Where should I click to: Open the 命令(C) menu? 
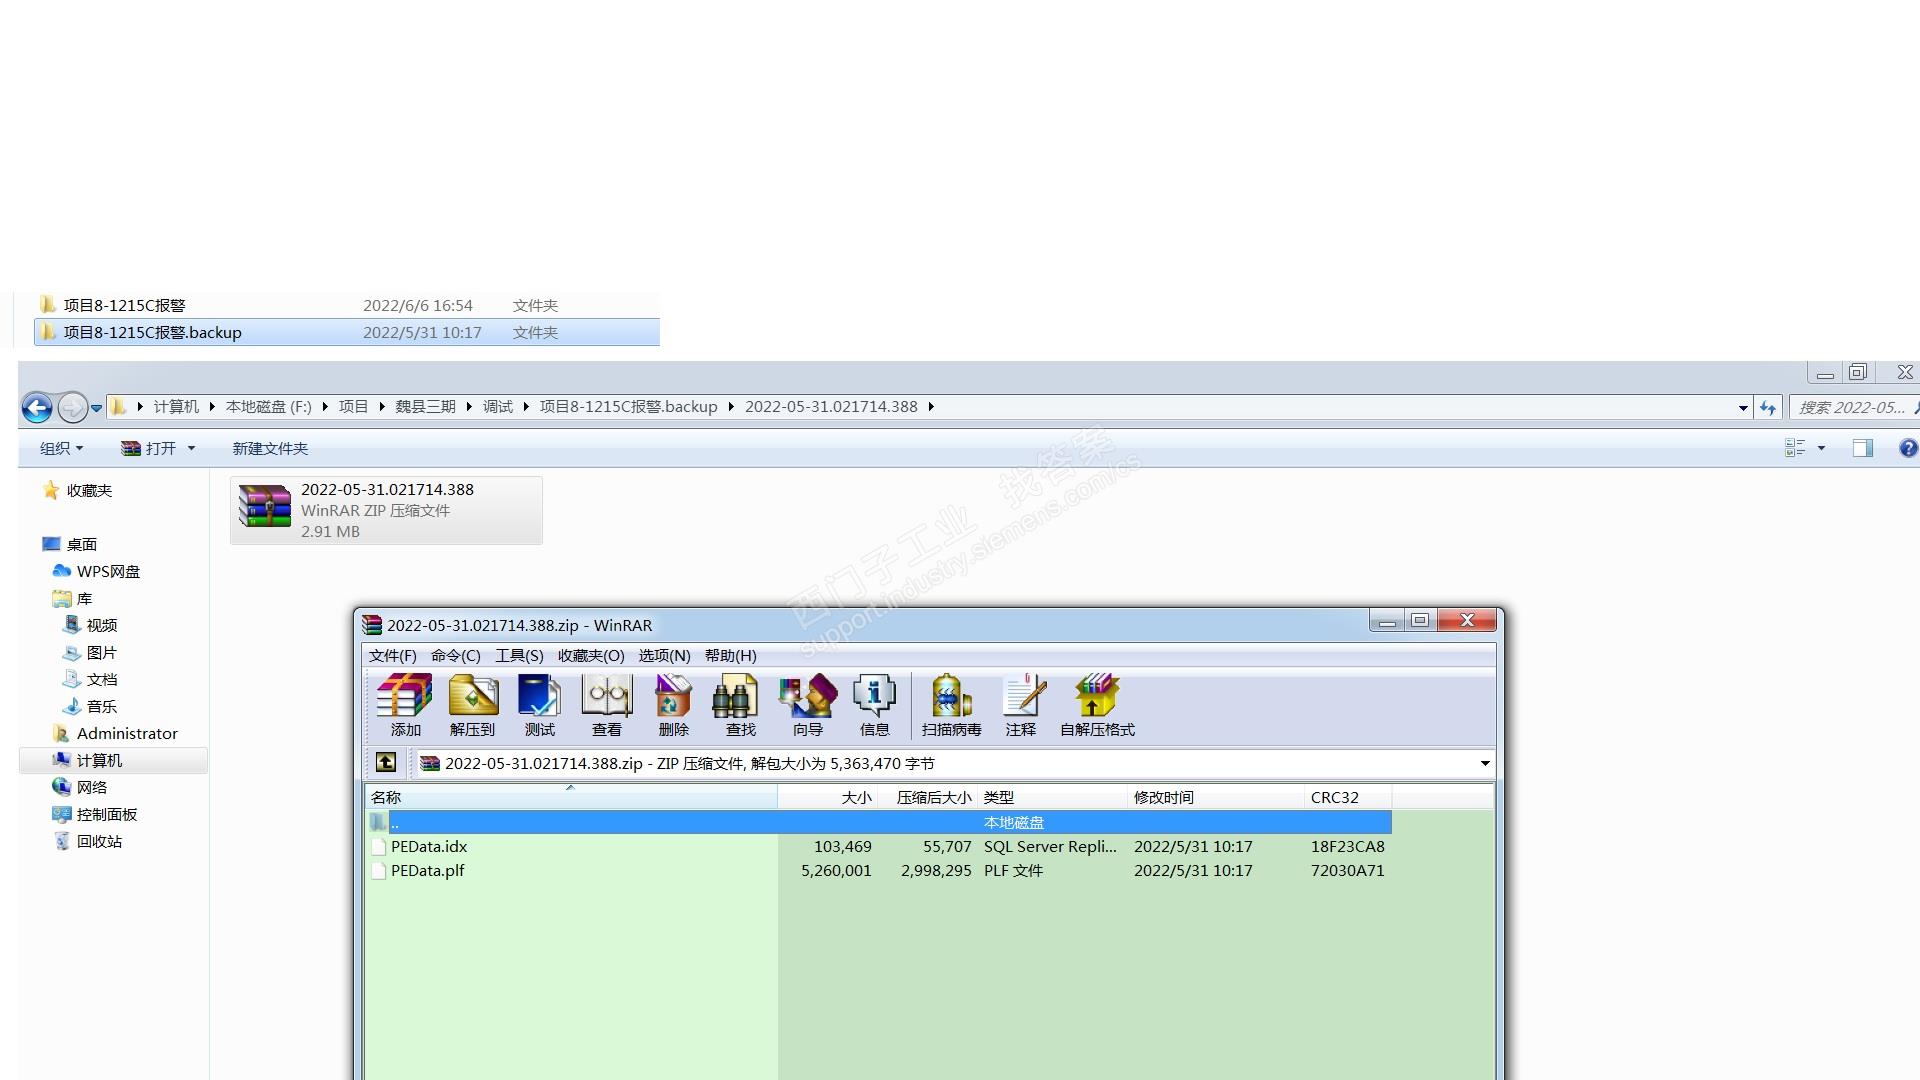click(x=455, y=656)
